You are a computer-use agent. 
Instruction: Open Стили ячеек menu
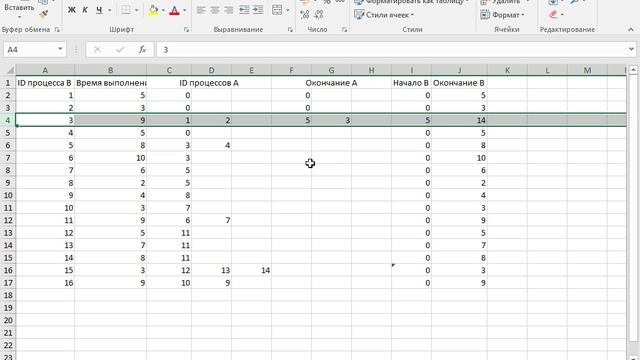pos(384,15)
